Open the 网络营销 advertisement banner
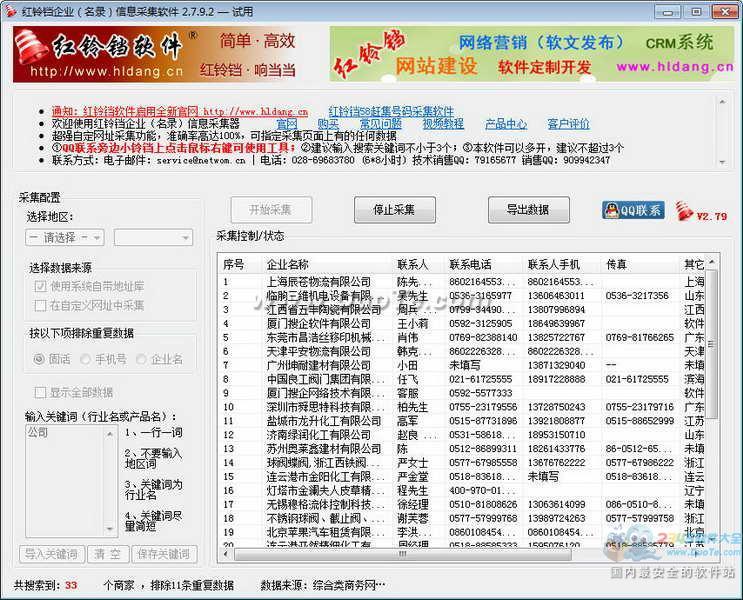This screenshot has height=600, width=743. click(x=532, y=55)
